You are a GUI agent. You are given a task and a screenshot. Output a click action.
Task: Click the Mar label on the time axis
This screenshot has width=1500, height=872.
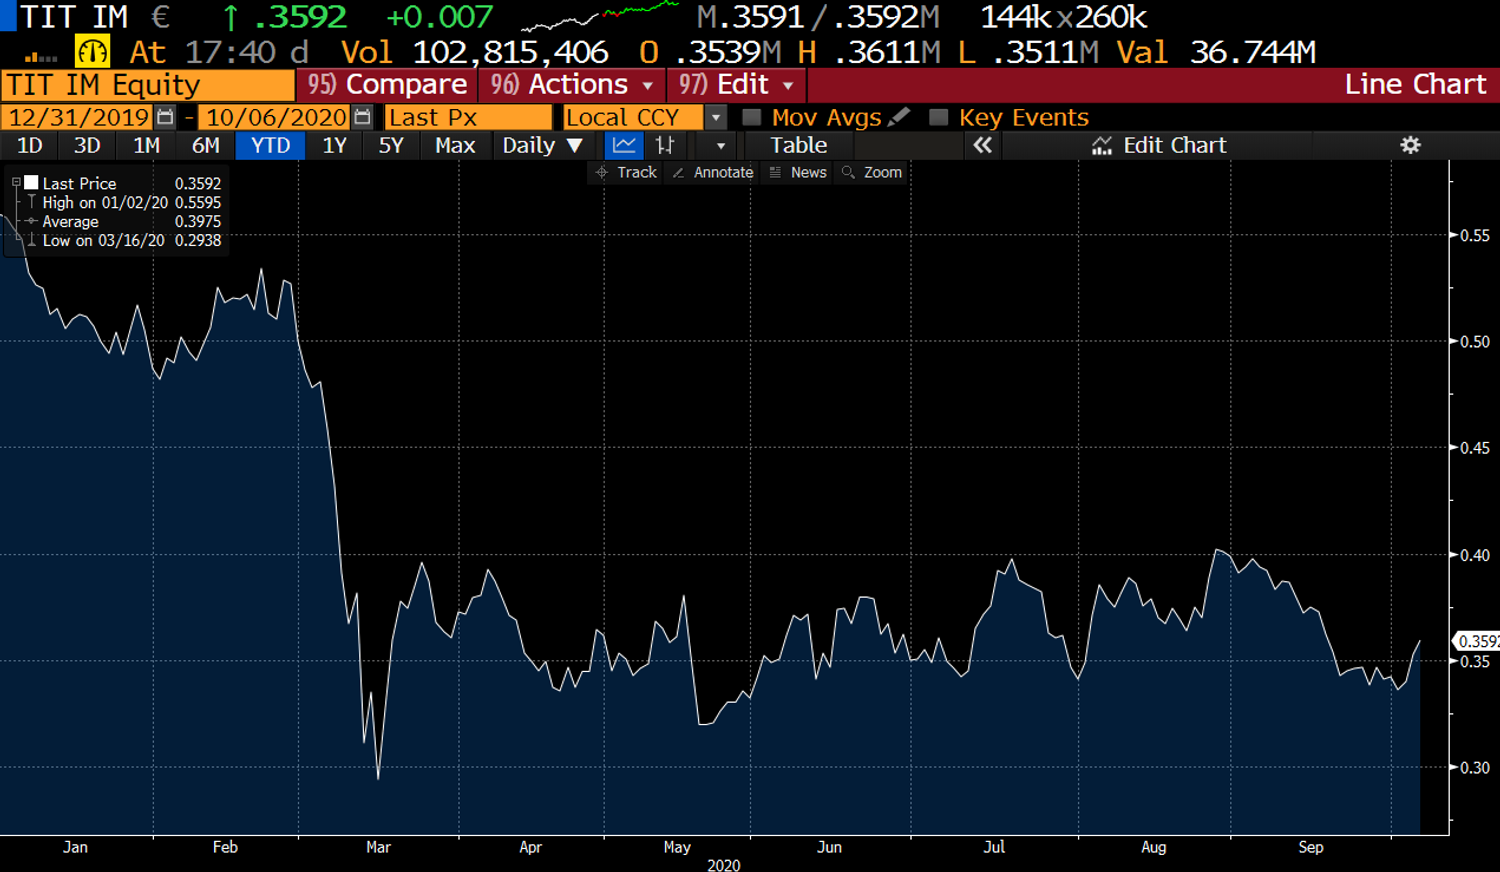(378, 847)
